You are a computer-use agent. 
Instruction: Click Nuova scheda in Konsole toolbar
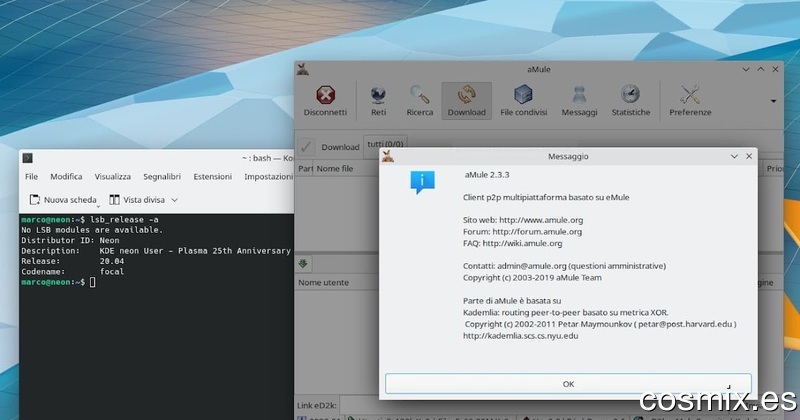coord(63,200)
